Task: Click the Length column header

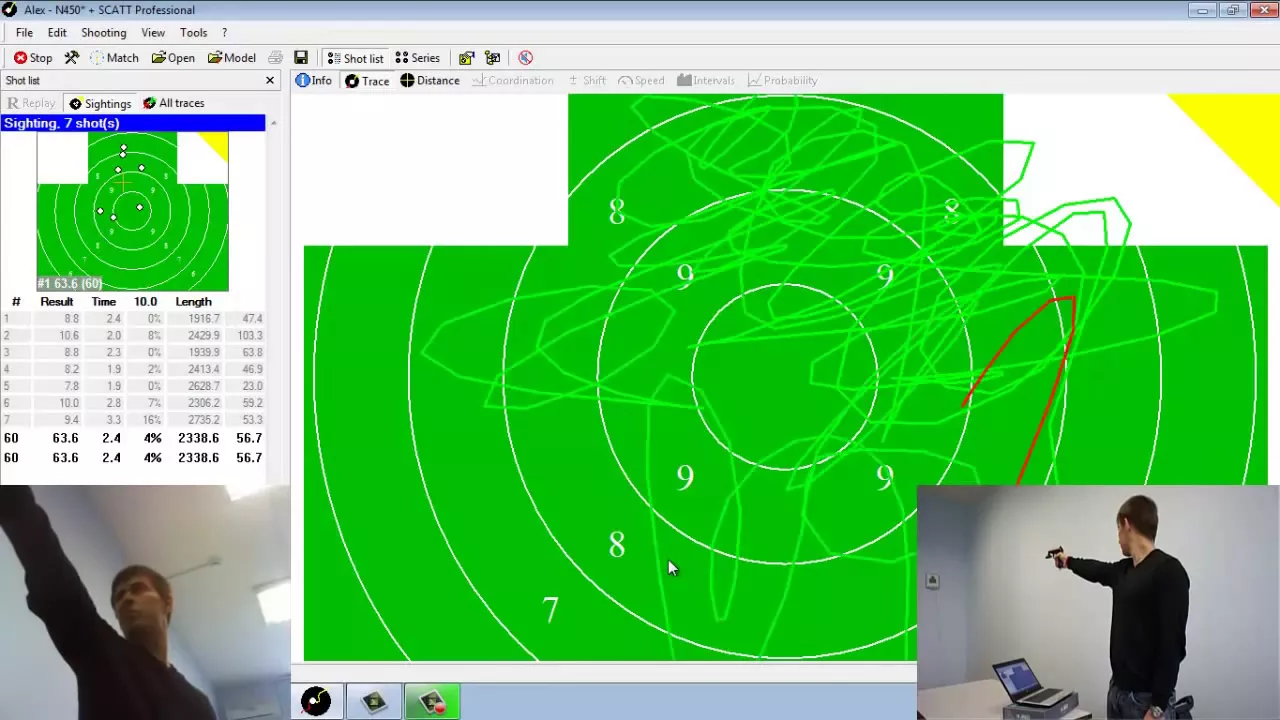Action: pos(193,302)
